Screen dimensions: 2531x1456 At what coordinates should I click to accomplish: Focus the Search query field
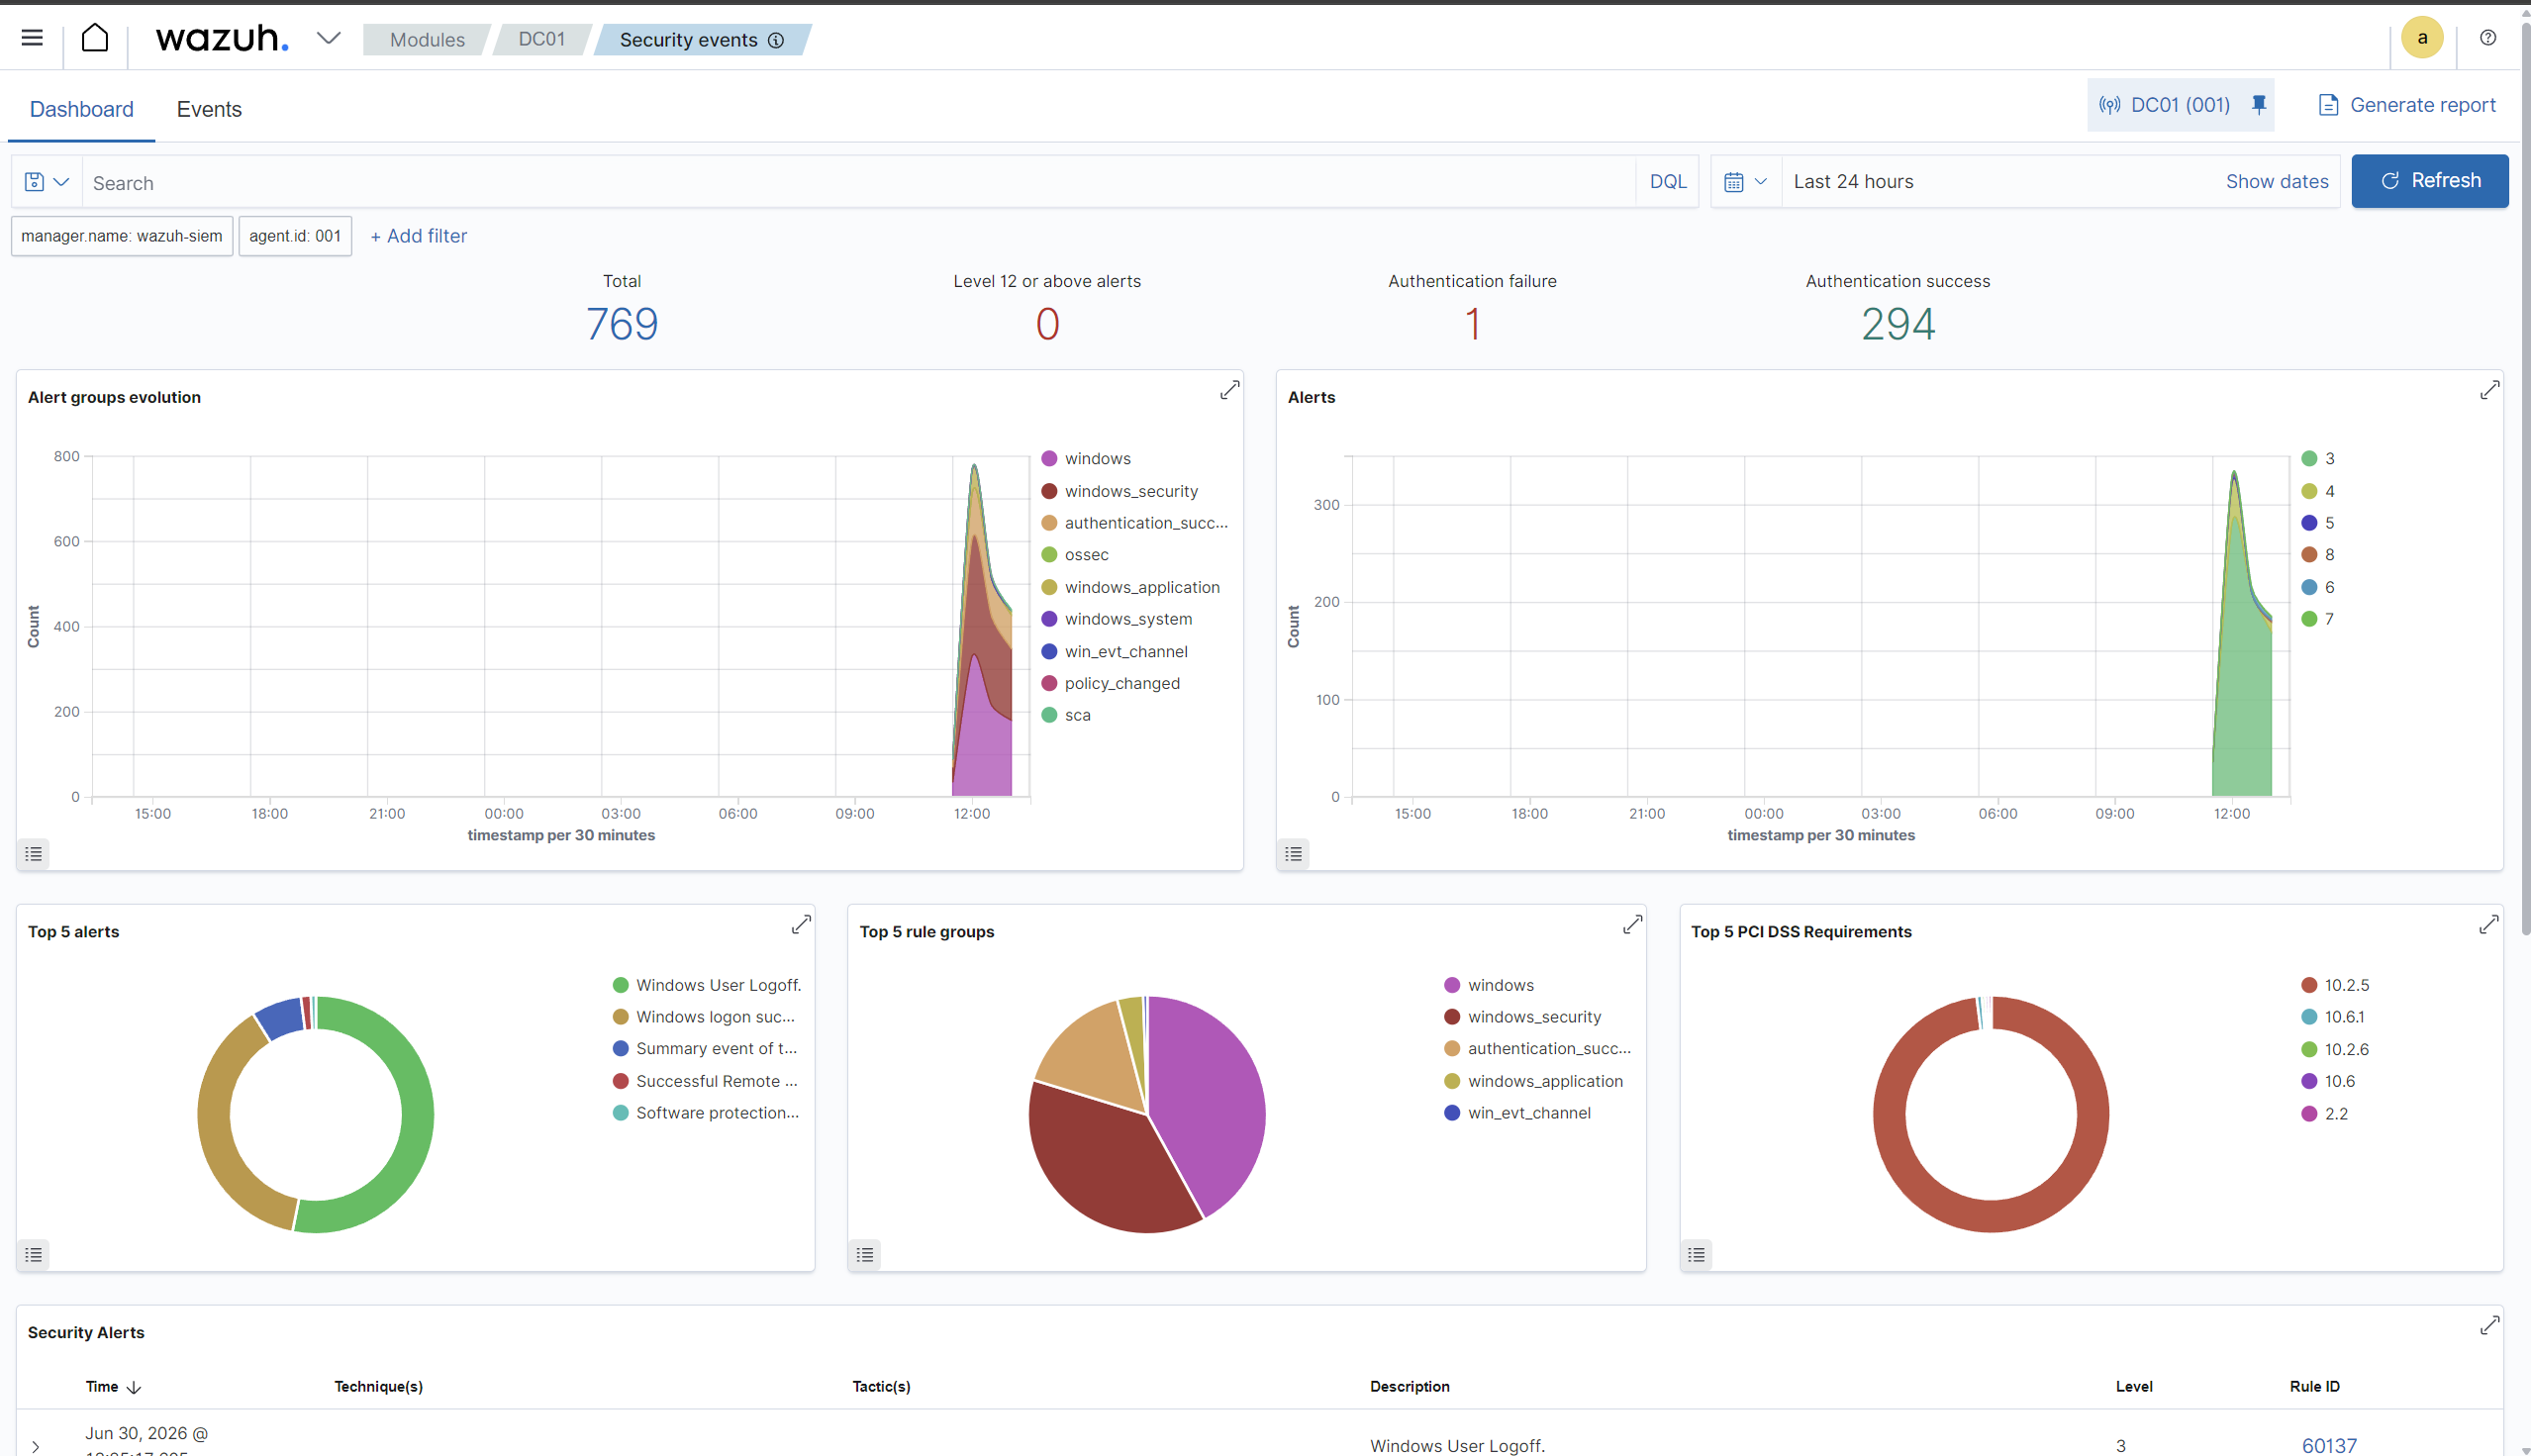(860, 182)
